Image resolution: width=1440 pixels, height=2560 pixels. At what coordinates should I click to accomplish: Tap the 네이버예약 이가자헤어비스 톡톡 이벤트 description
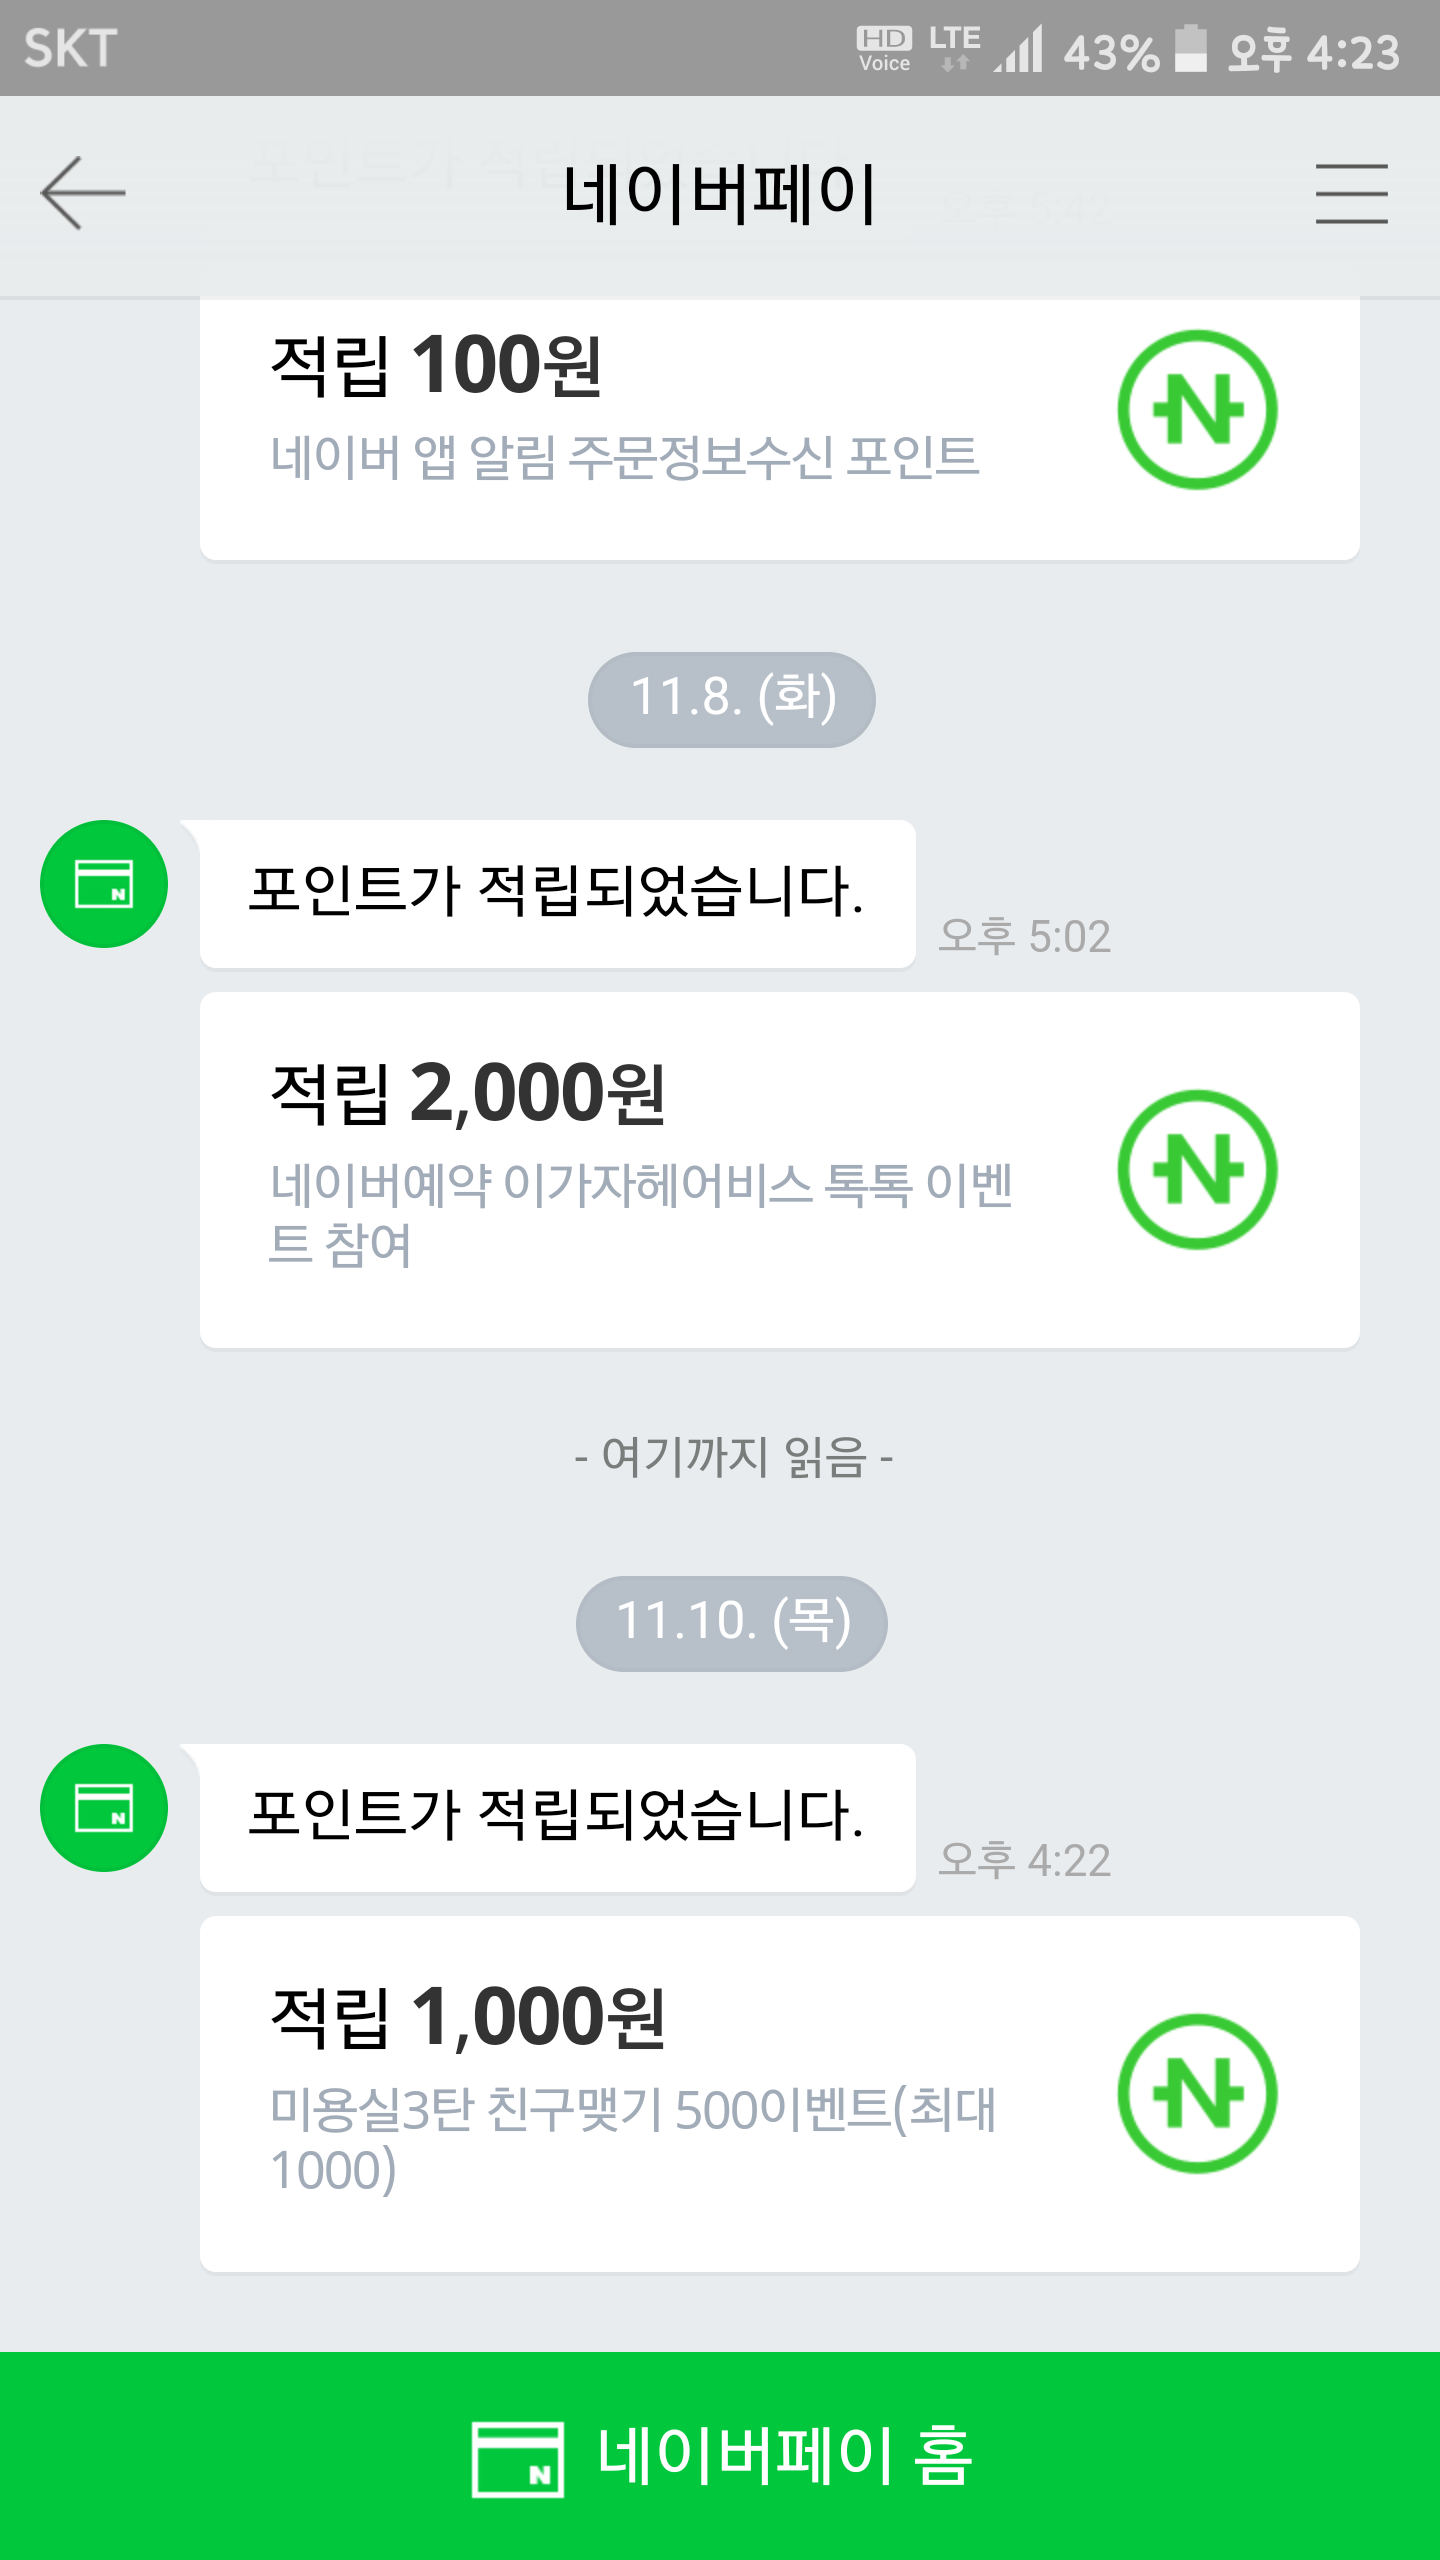[640, 1214]
